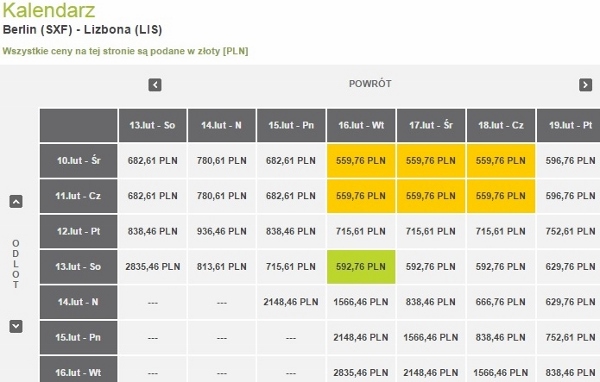600x382 pixels.
Task: Pick the 2835,46 PLN fare on 13.lut row
Action: (x=152, y=267)
